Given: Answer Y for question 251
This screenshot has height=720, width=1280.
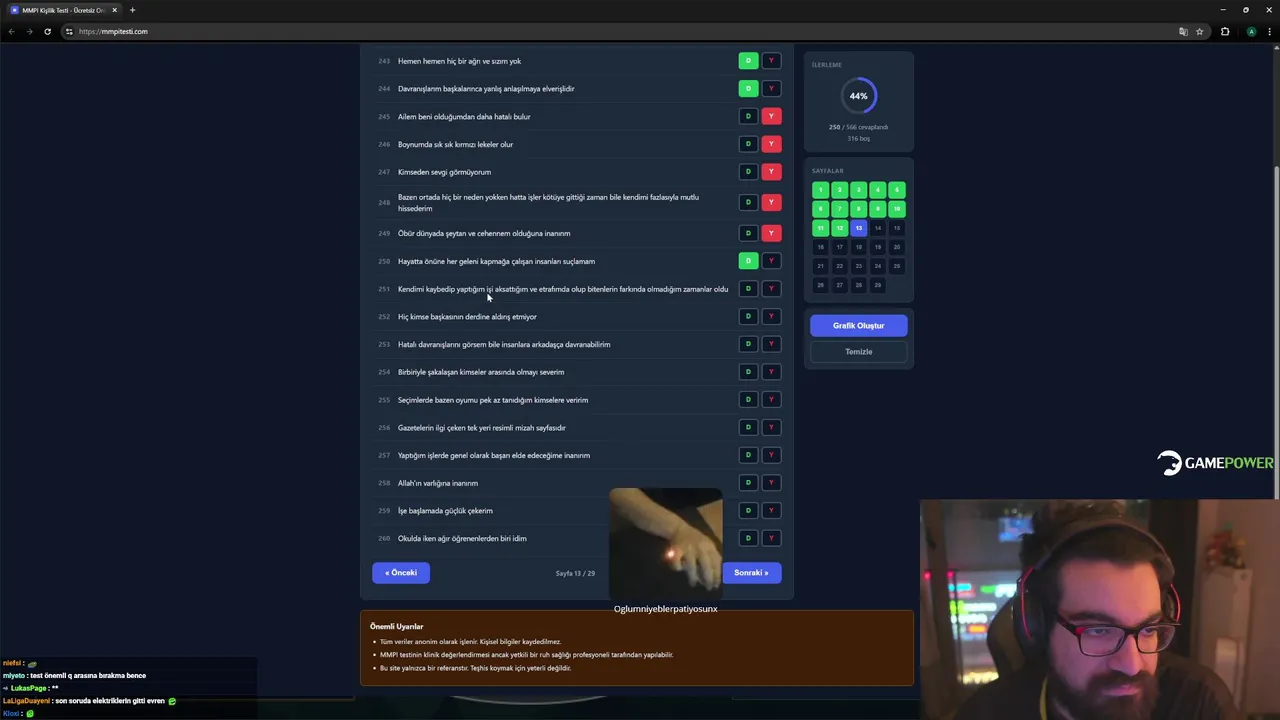Looking at the screenshot, I should (x=771, y=289).
